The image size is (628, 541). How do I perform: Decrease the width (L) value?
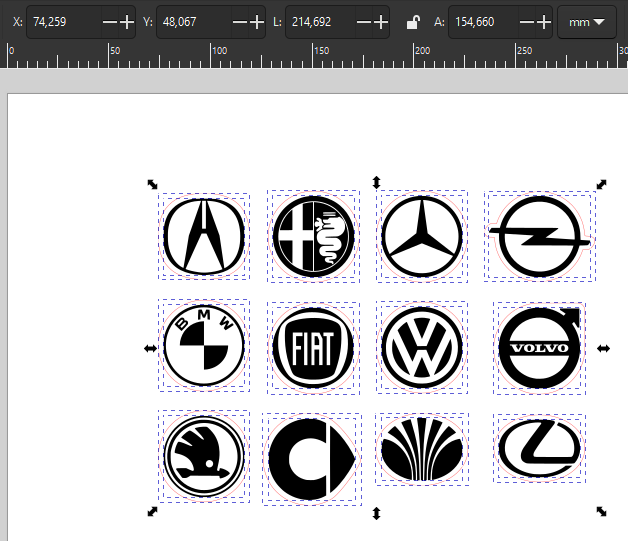pos(364,22)
